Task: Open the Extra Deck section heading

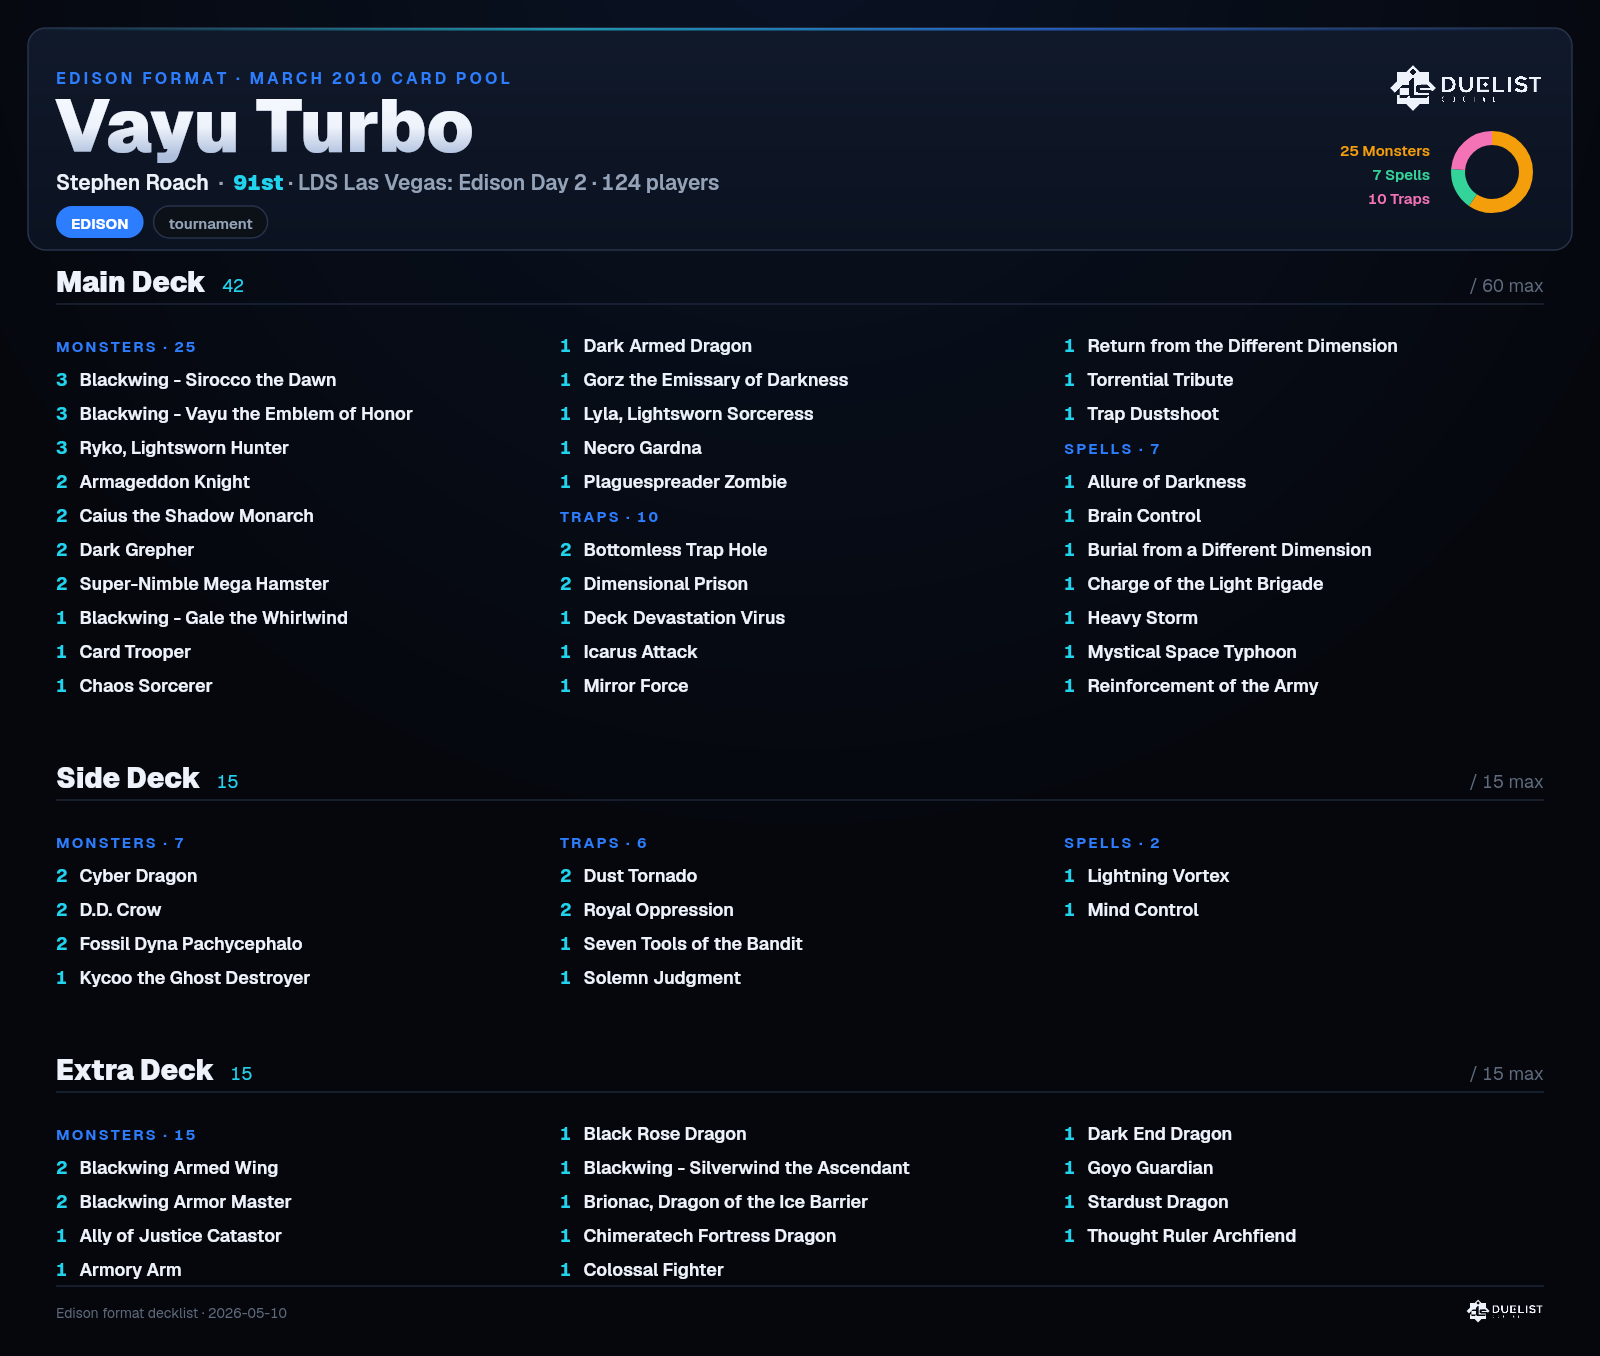Action: [x=134, y=1070]
